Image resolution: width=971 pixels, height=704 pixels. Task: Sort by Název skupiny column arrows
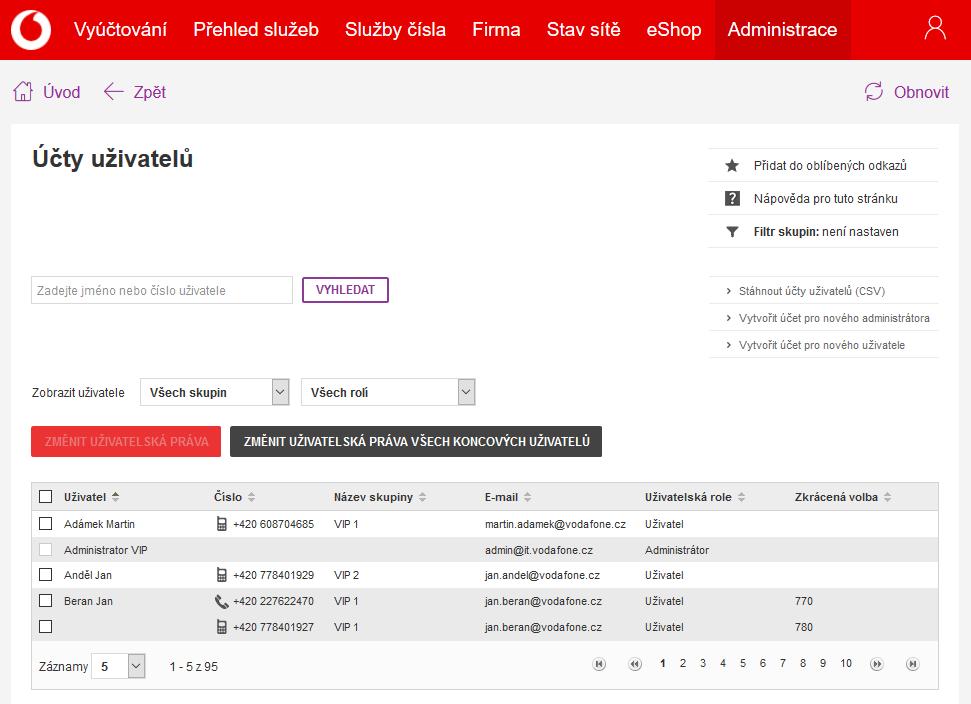422,497
